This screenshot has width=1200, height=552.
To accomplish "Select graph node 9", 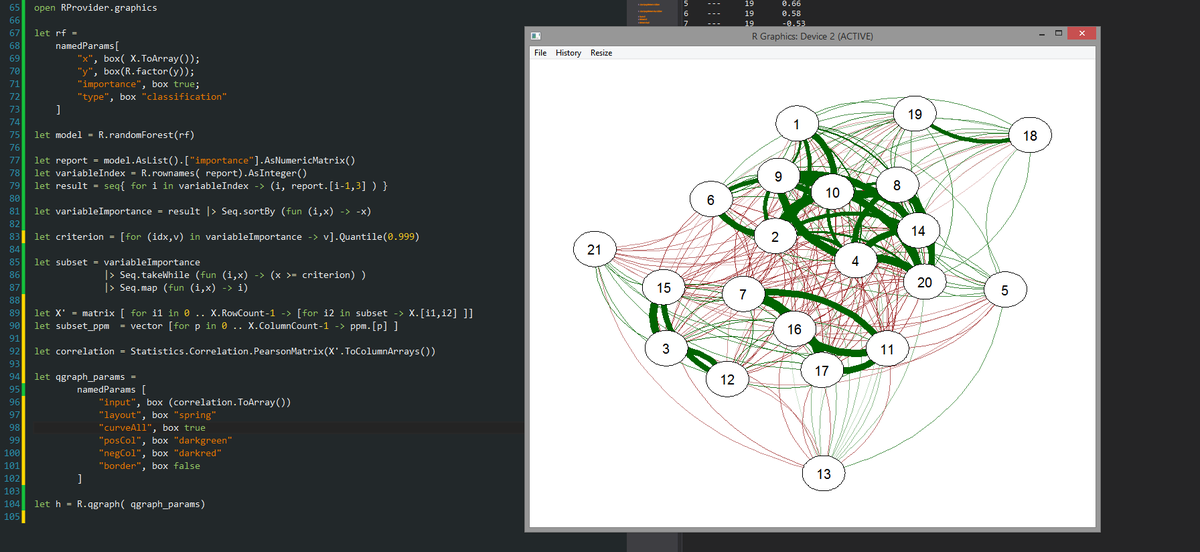I will [778, 176].
